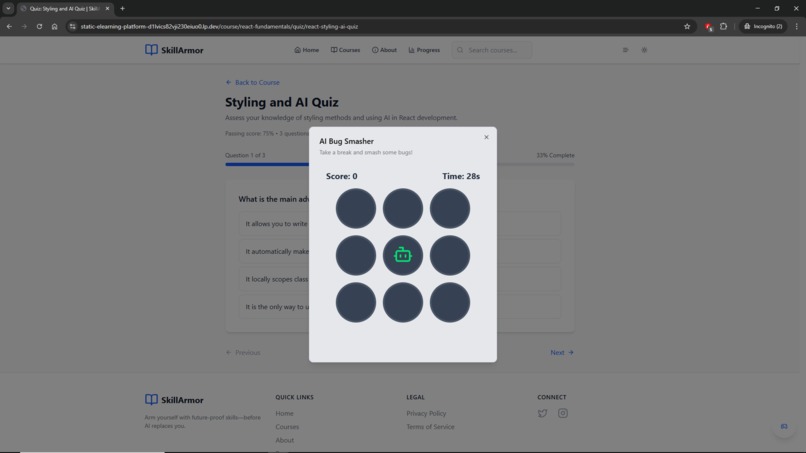Open a new browser tab
Image resolution: width=806 pixels, height=453 pixels.
(x=122, y=8)
